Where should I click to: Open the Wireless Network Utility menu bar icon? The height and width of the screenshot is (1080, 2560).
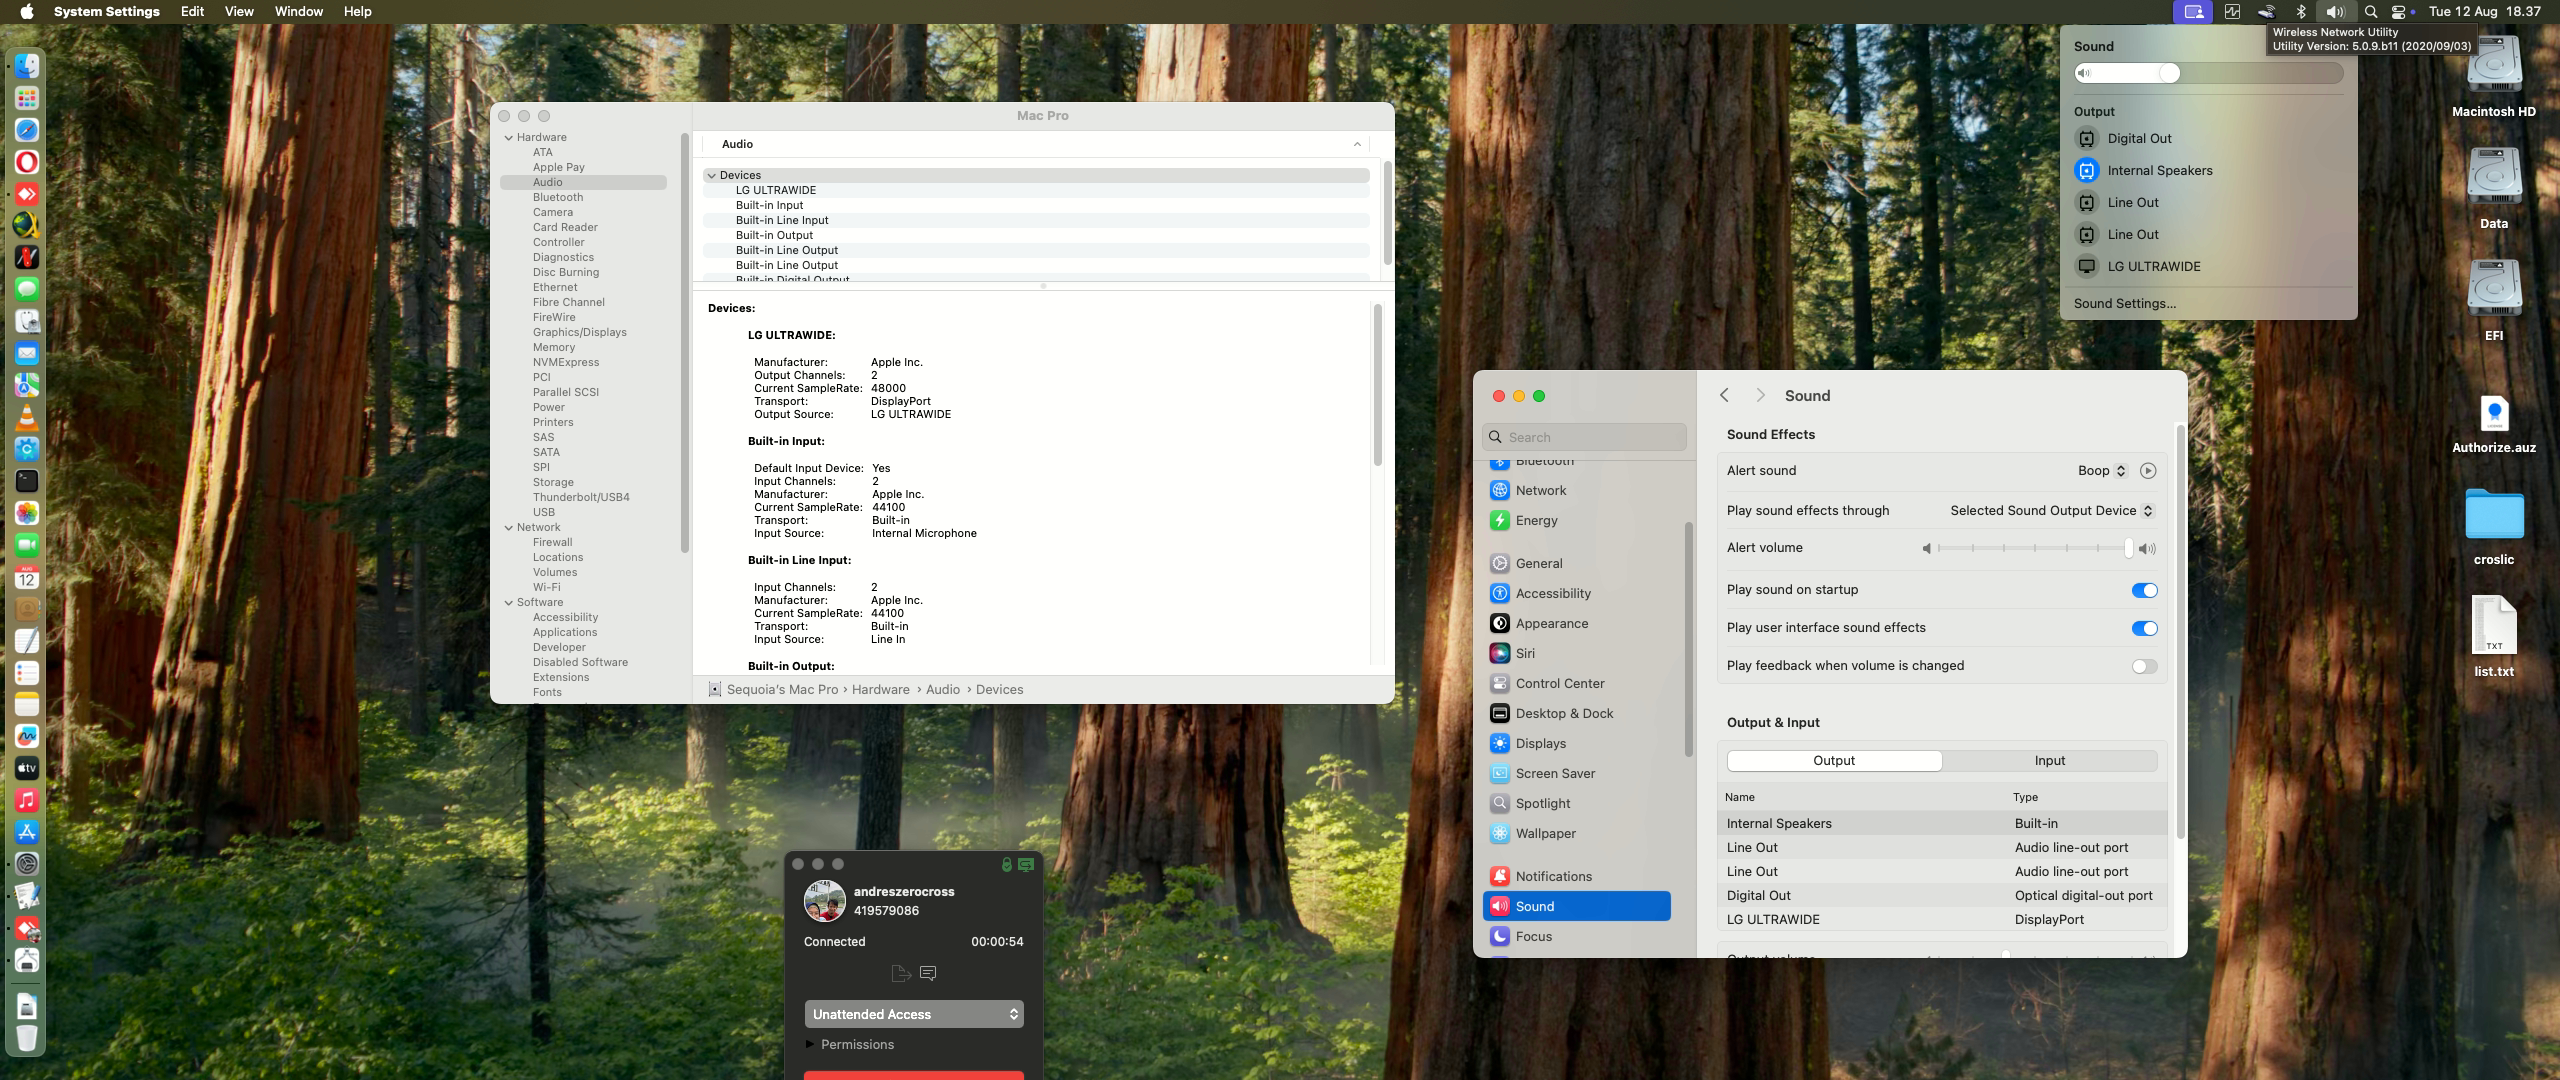click(x=2267, y=12)
